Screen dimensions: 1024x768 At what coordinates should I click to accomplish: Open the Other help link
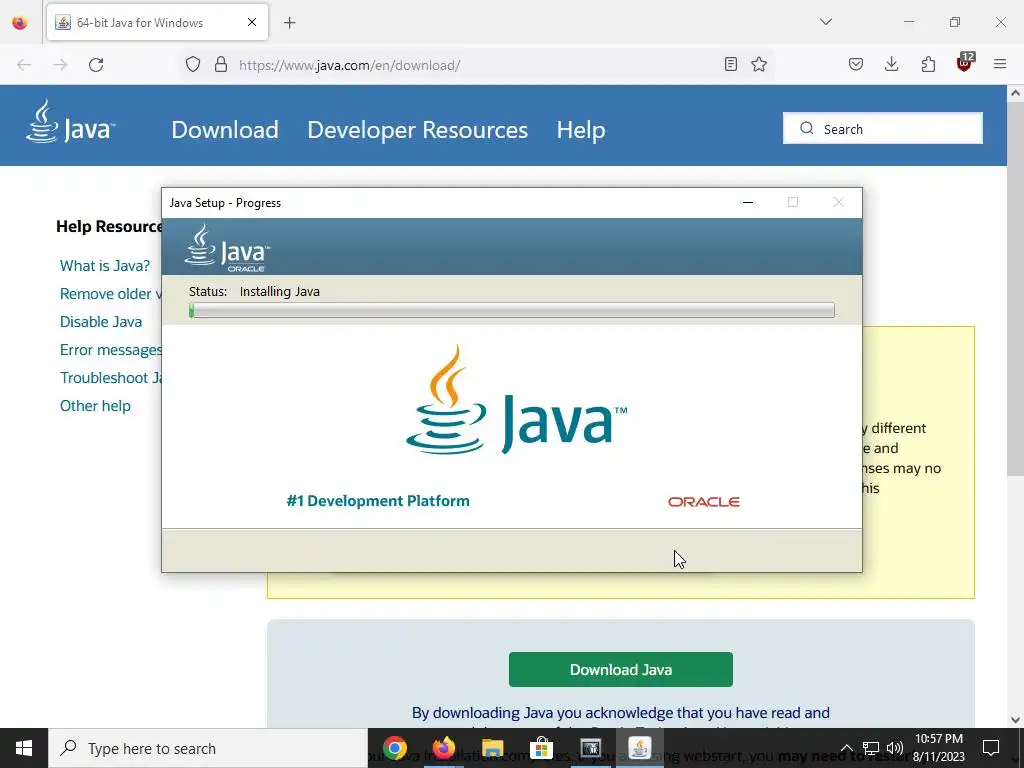click(95, 406)
